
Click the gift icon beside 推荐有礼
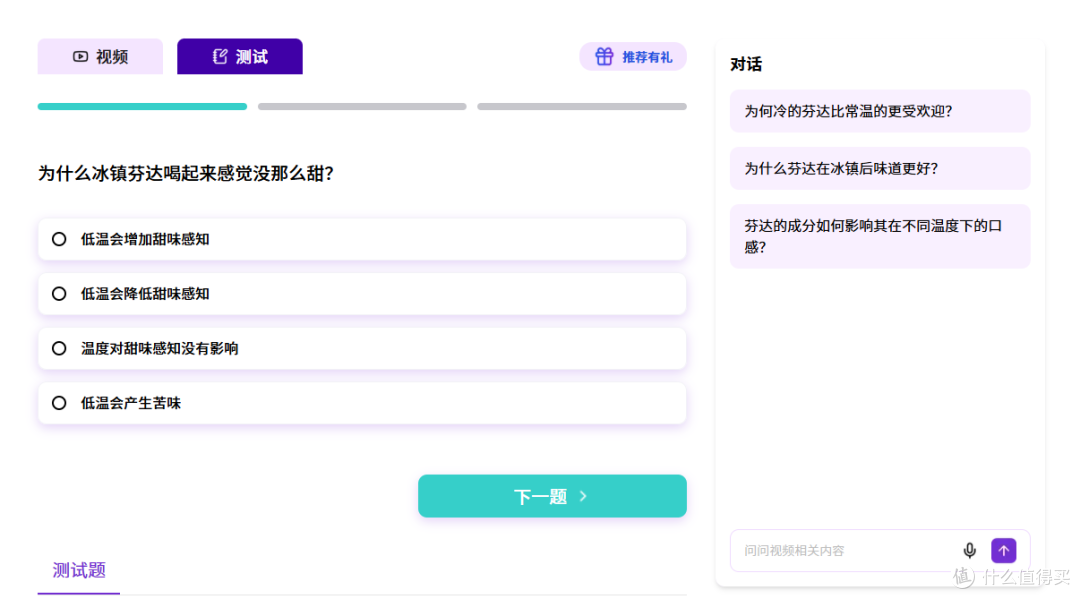point(604,56)
